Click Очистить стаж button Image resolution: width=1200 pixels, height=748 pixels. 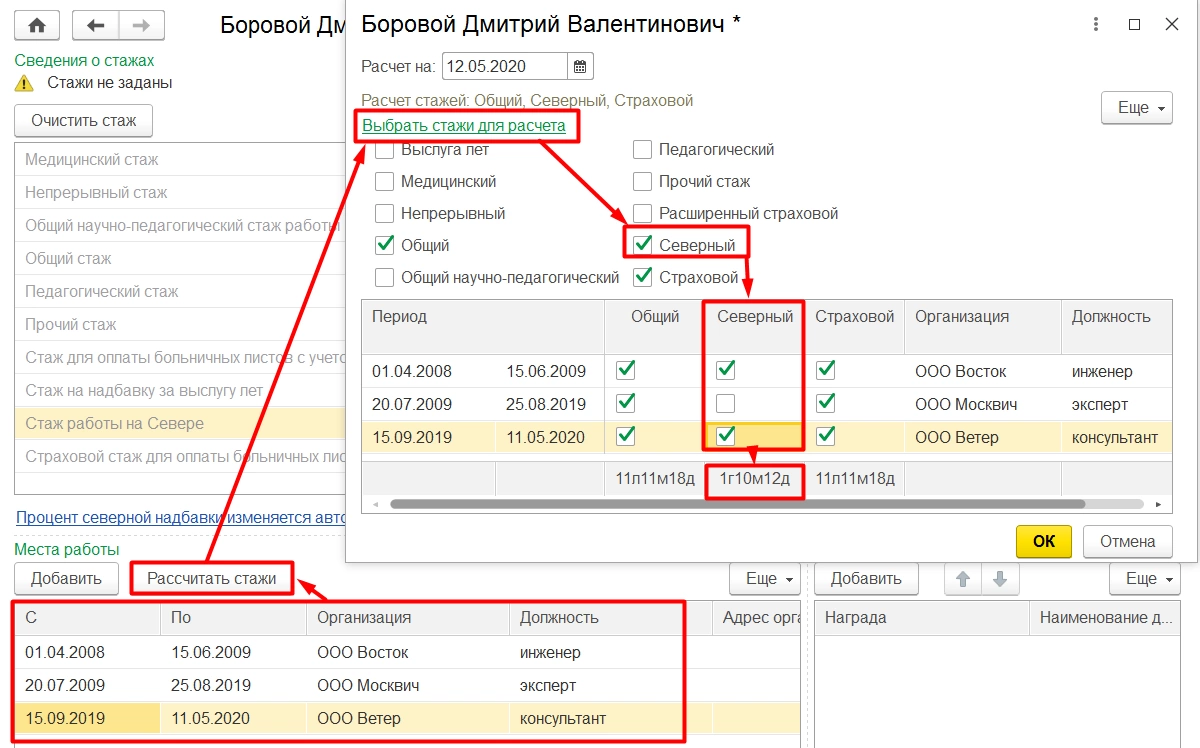pyautogui.click(x=83, y=121)
